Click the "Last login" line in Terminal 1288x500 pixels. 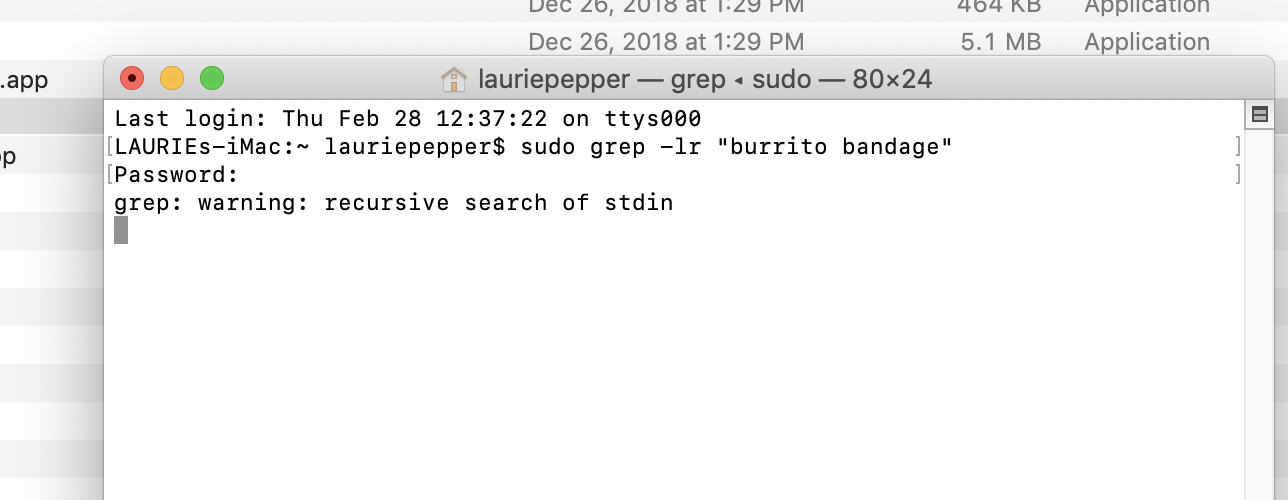(408, 118)
